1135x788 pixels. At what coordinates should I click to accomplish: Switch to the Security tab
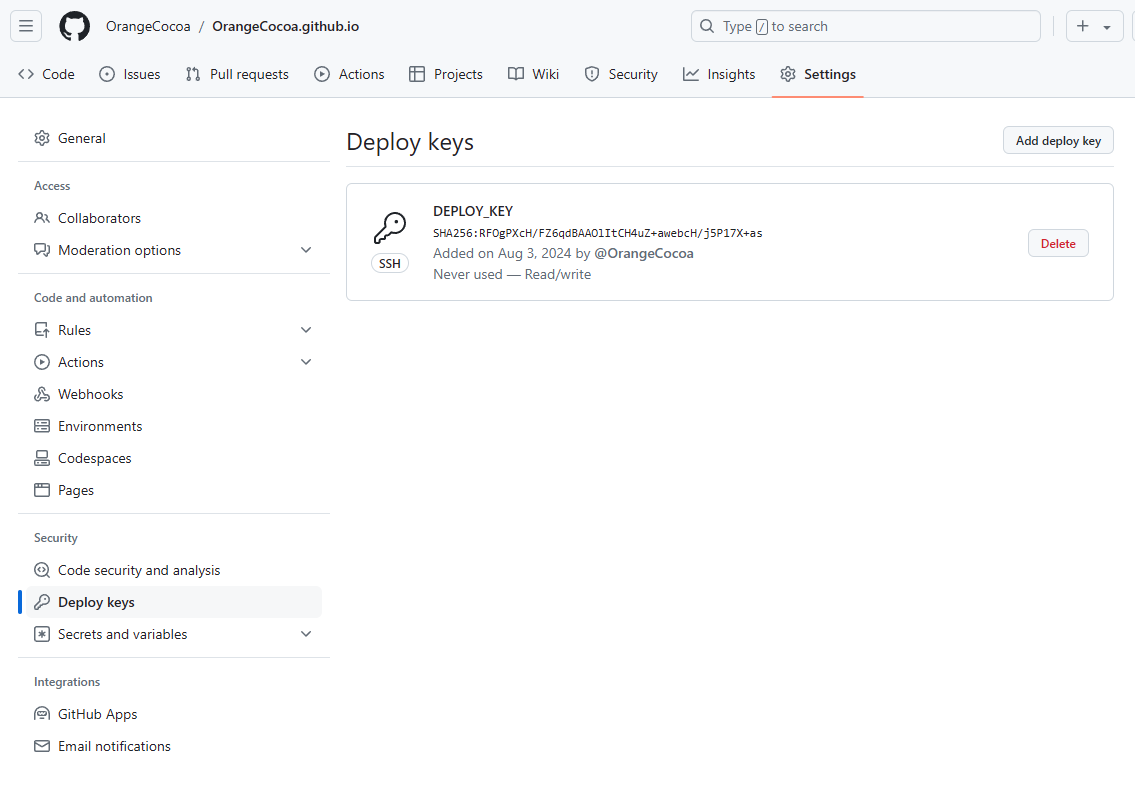click(x=621, y=74)
